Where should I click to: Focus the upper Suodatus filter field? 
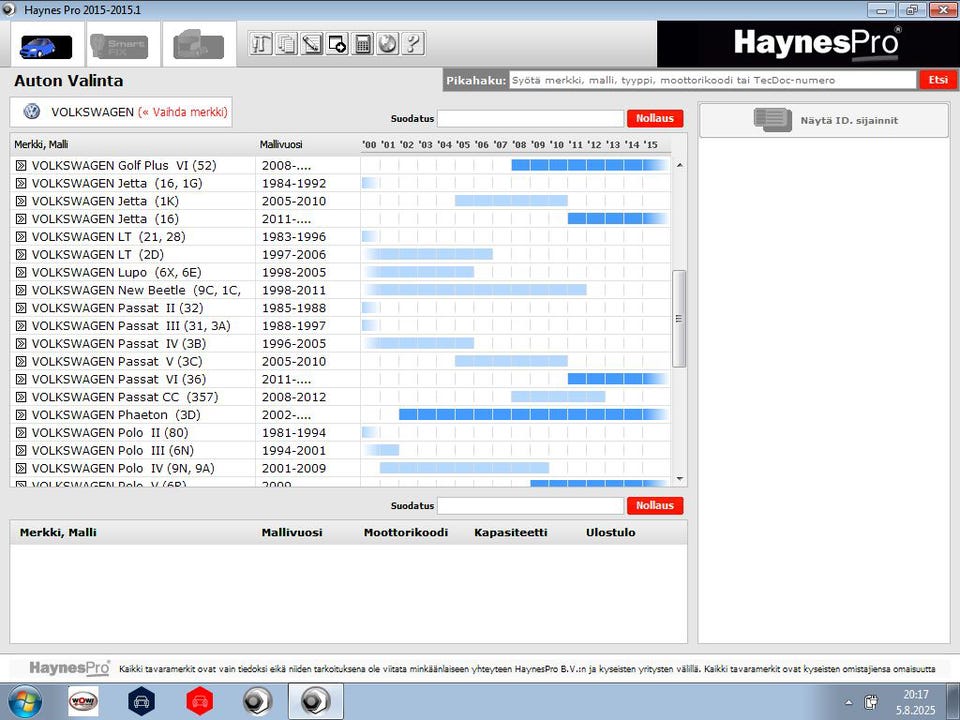click(x=530, y=118)
